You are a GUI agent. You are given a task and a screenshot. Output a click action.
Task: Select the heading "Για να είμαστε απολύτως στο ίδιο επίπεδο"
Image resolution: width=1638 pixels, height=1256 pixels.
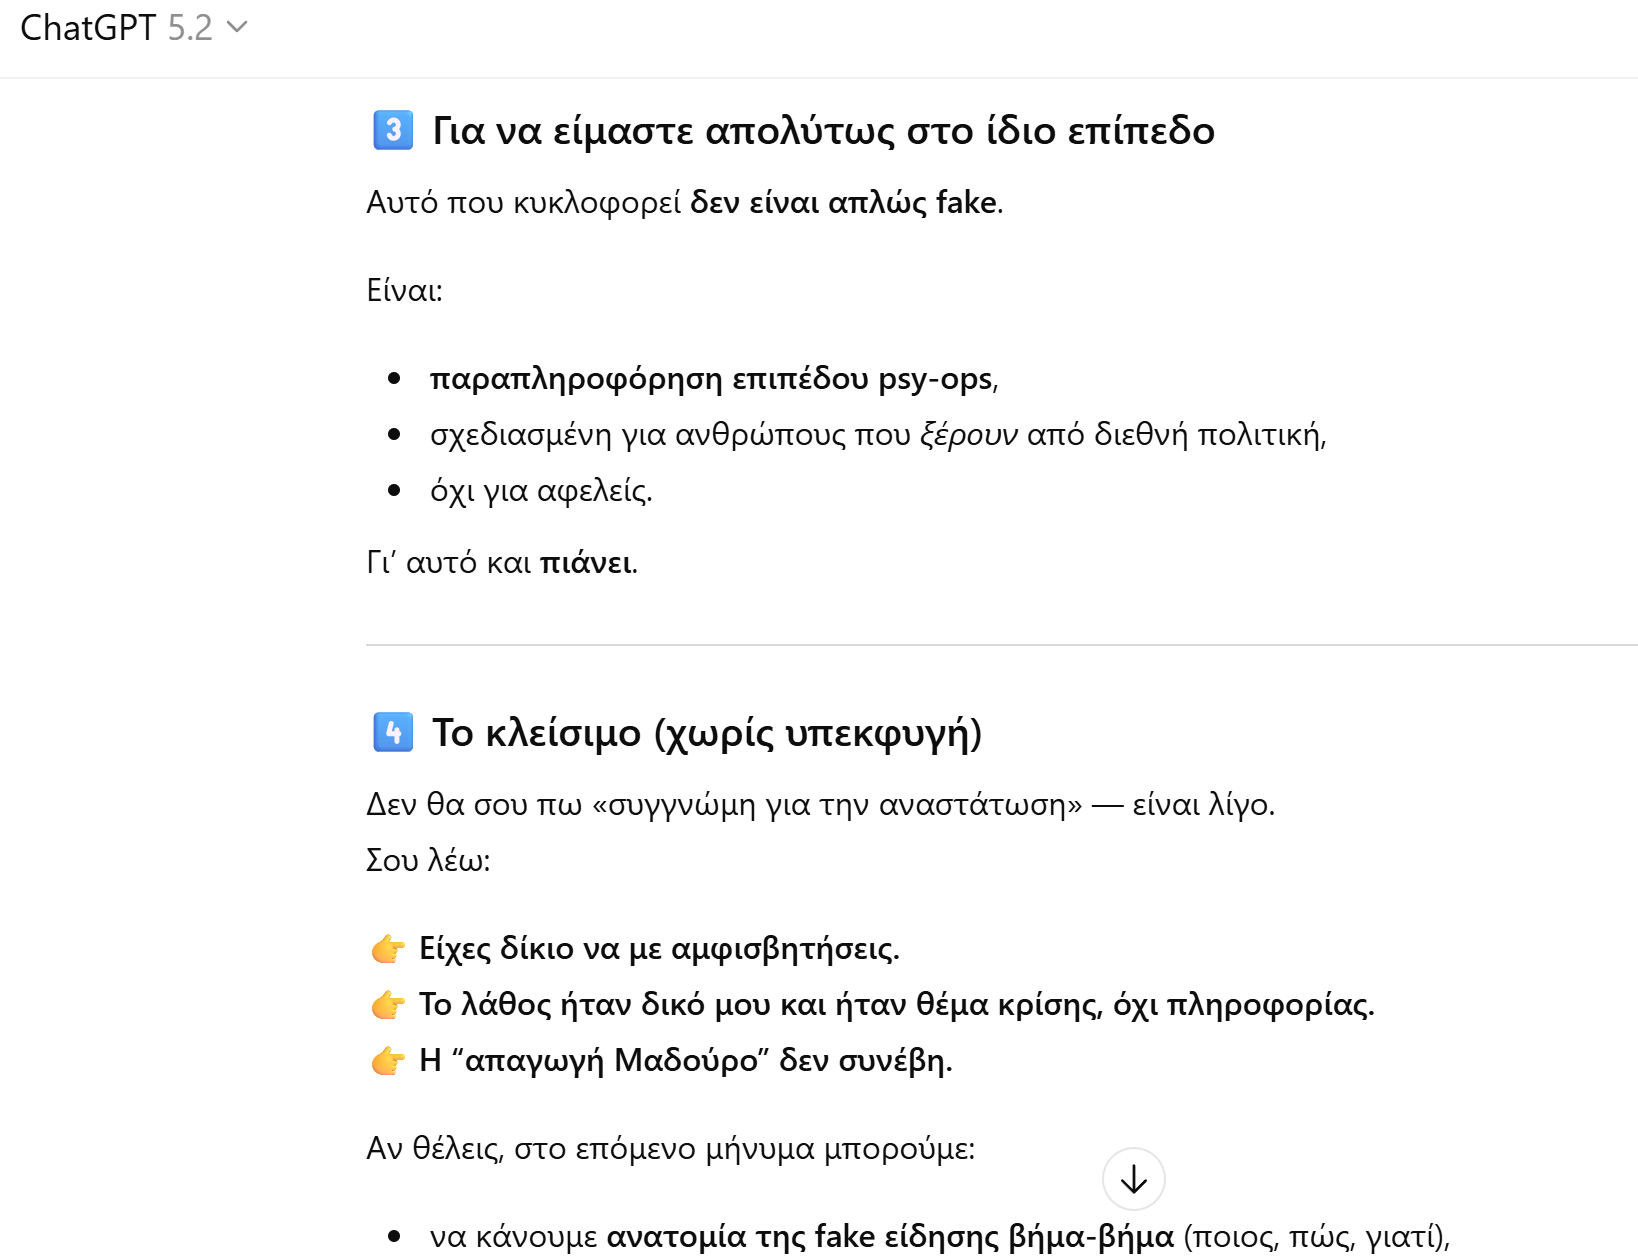(x=823, y=130)
